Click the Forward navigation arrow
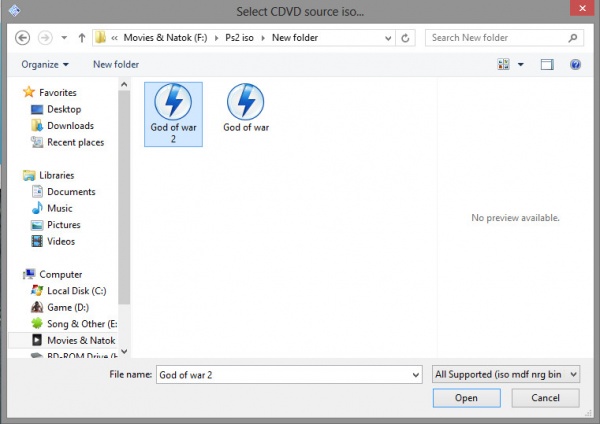 (x=45, y=38)
